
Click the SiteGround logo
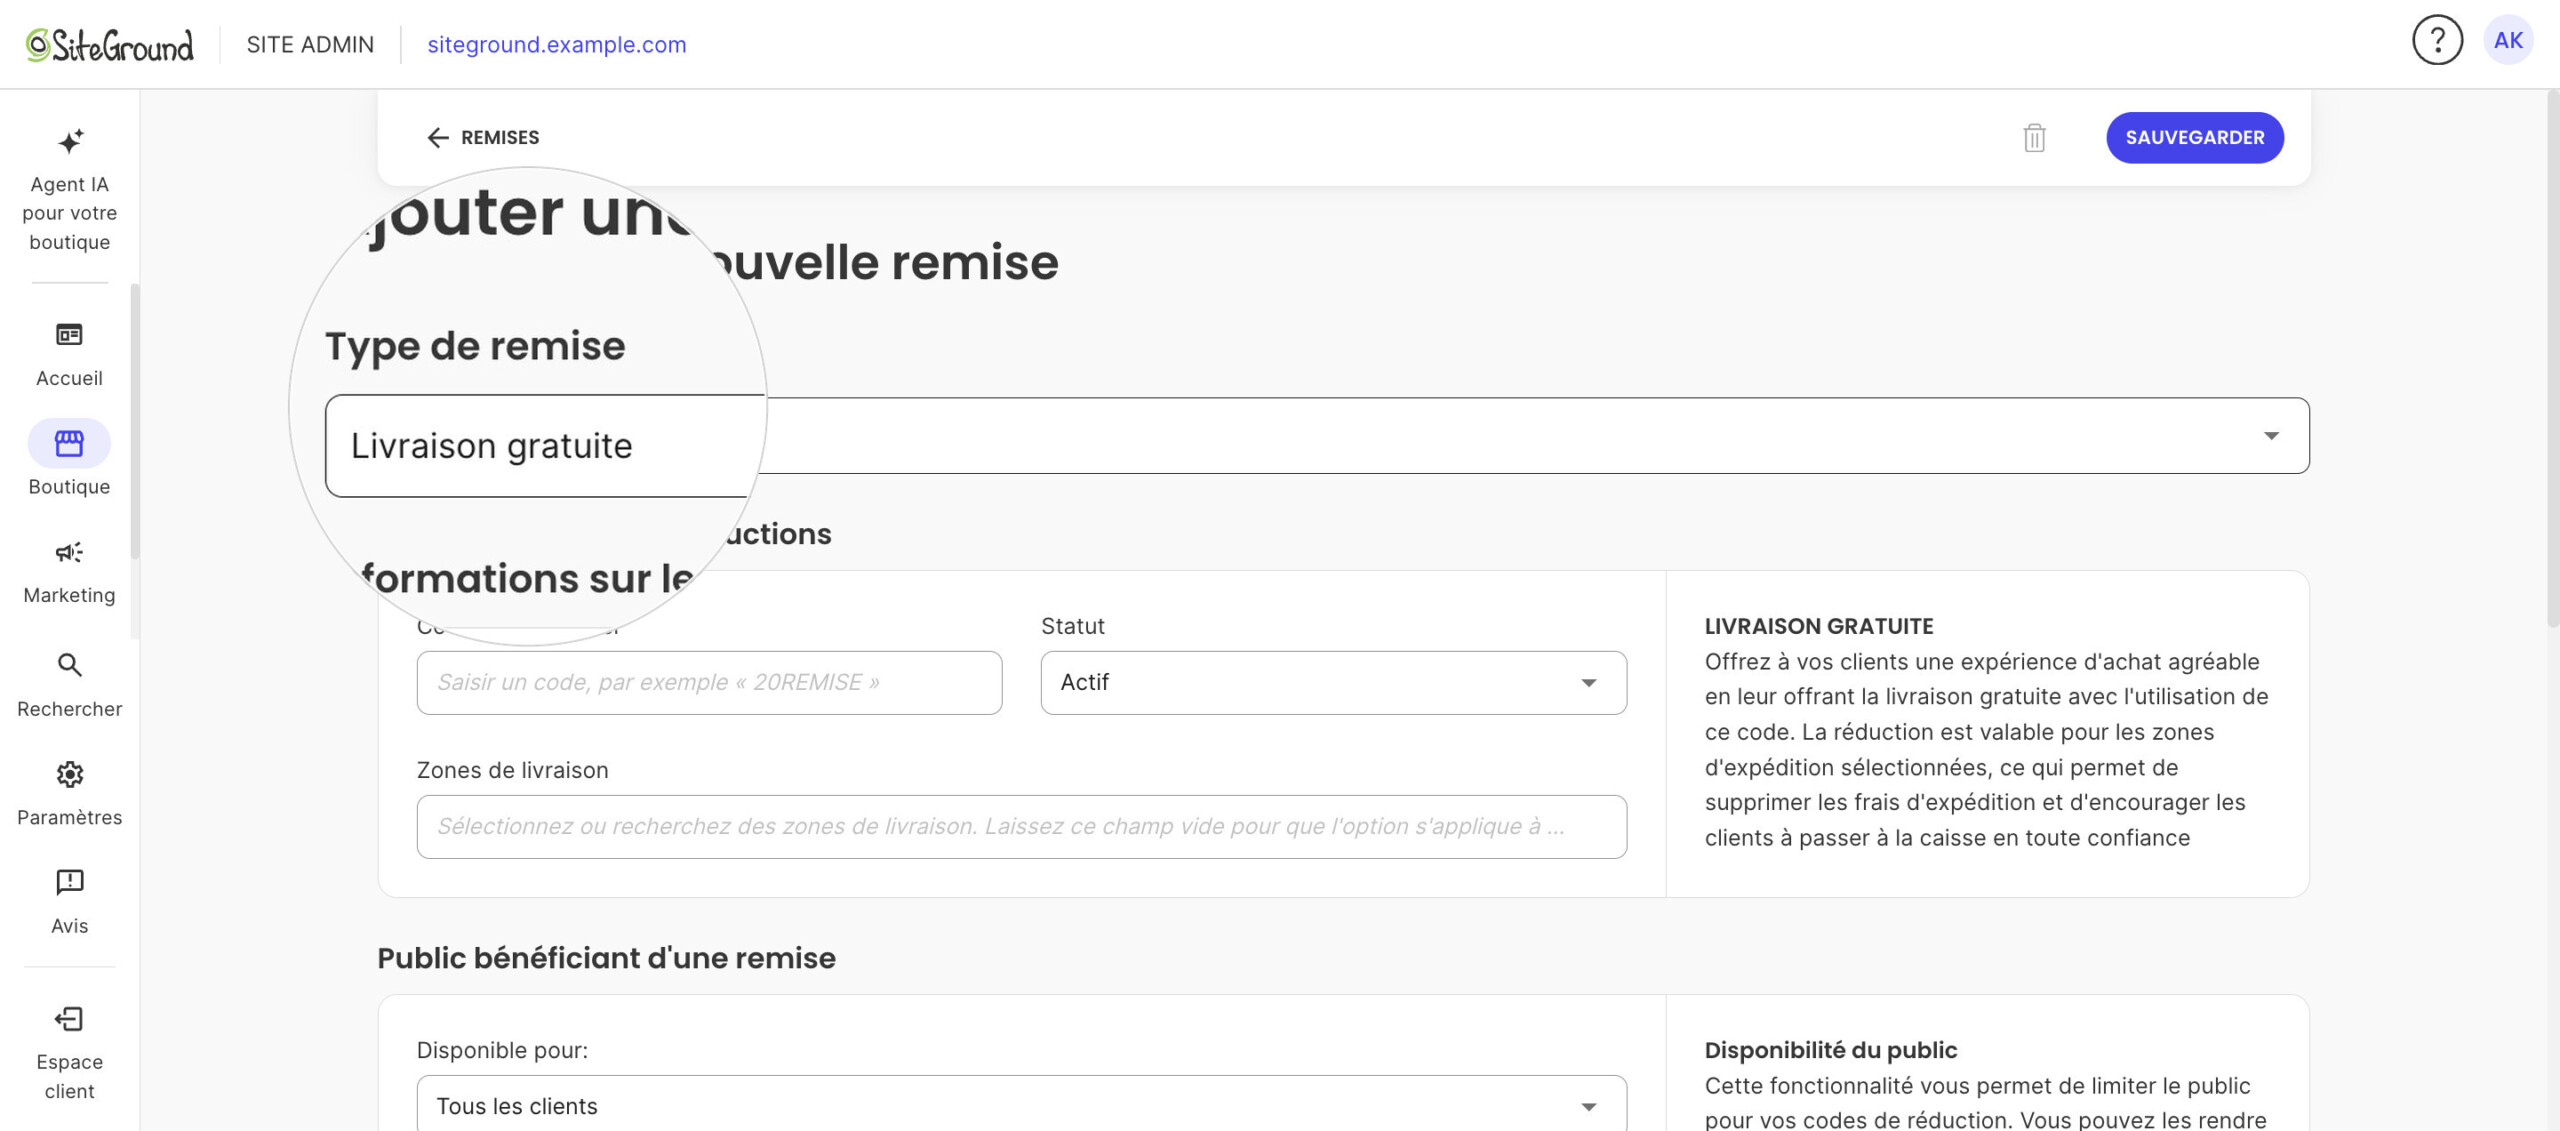(x=109, y=45)
